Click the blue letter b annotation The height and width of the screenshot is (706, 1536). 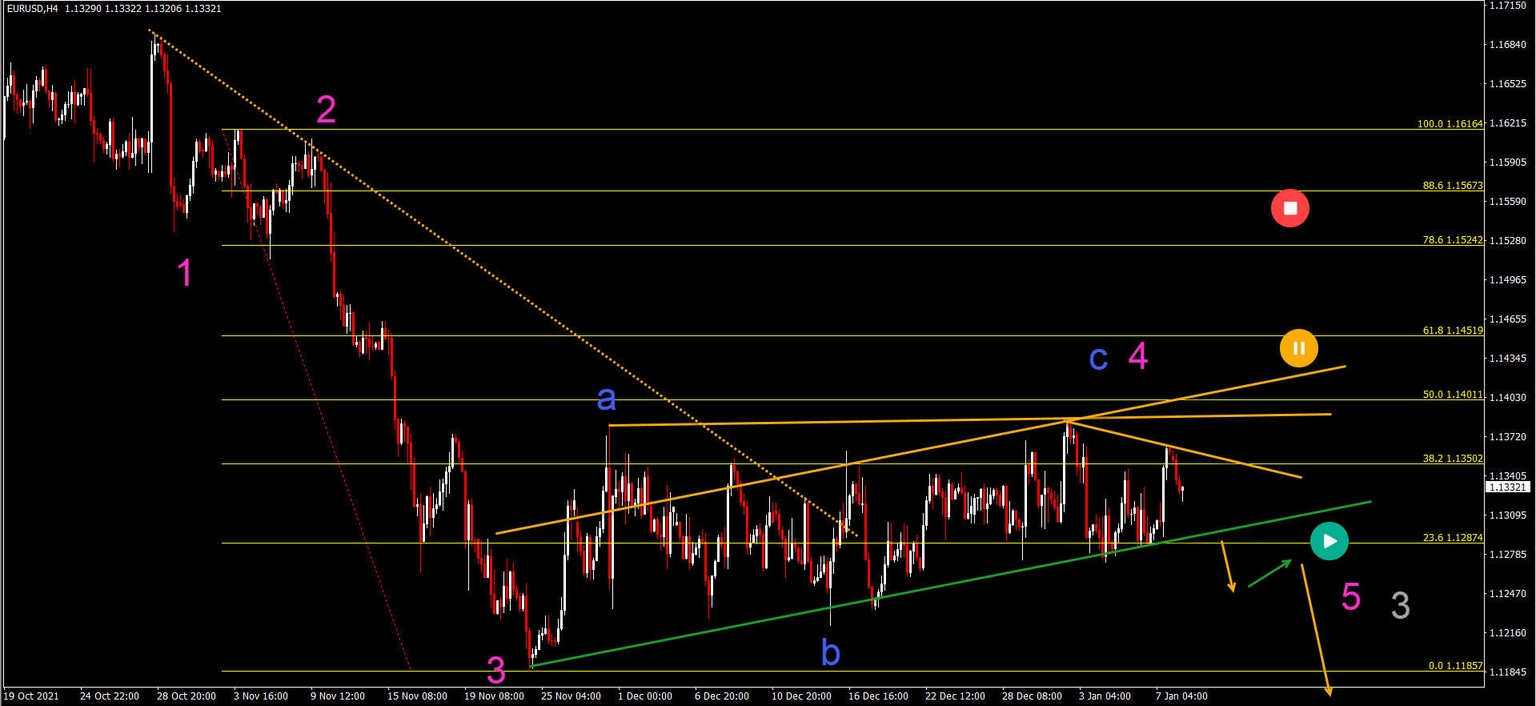(829, 653)
